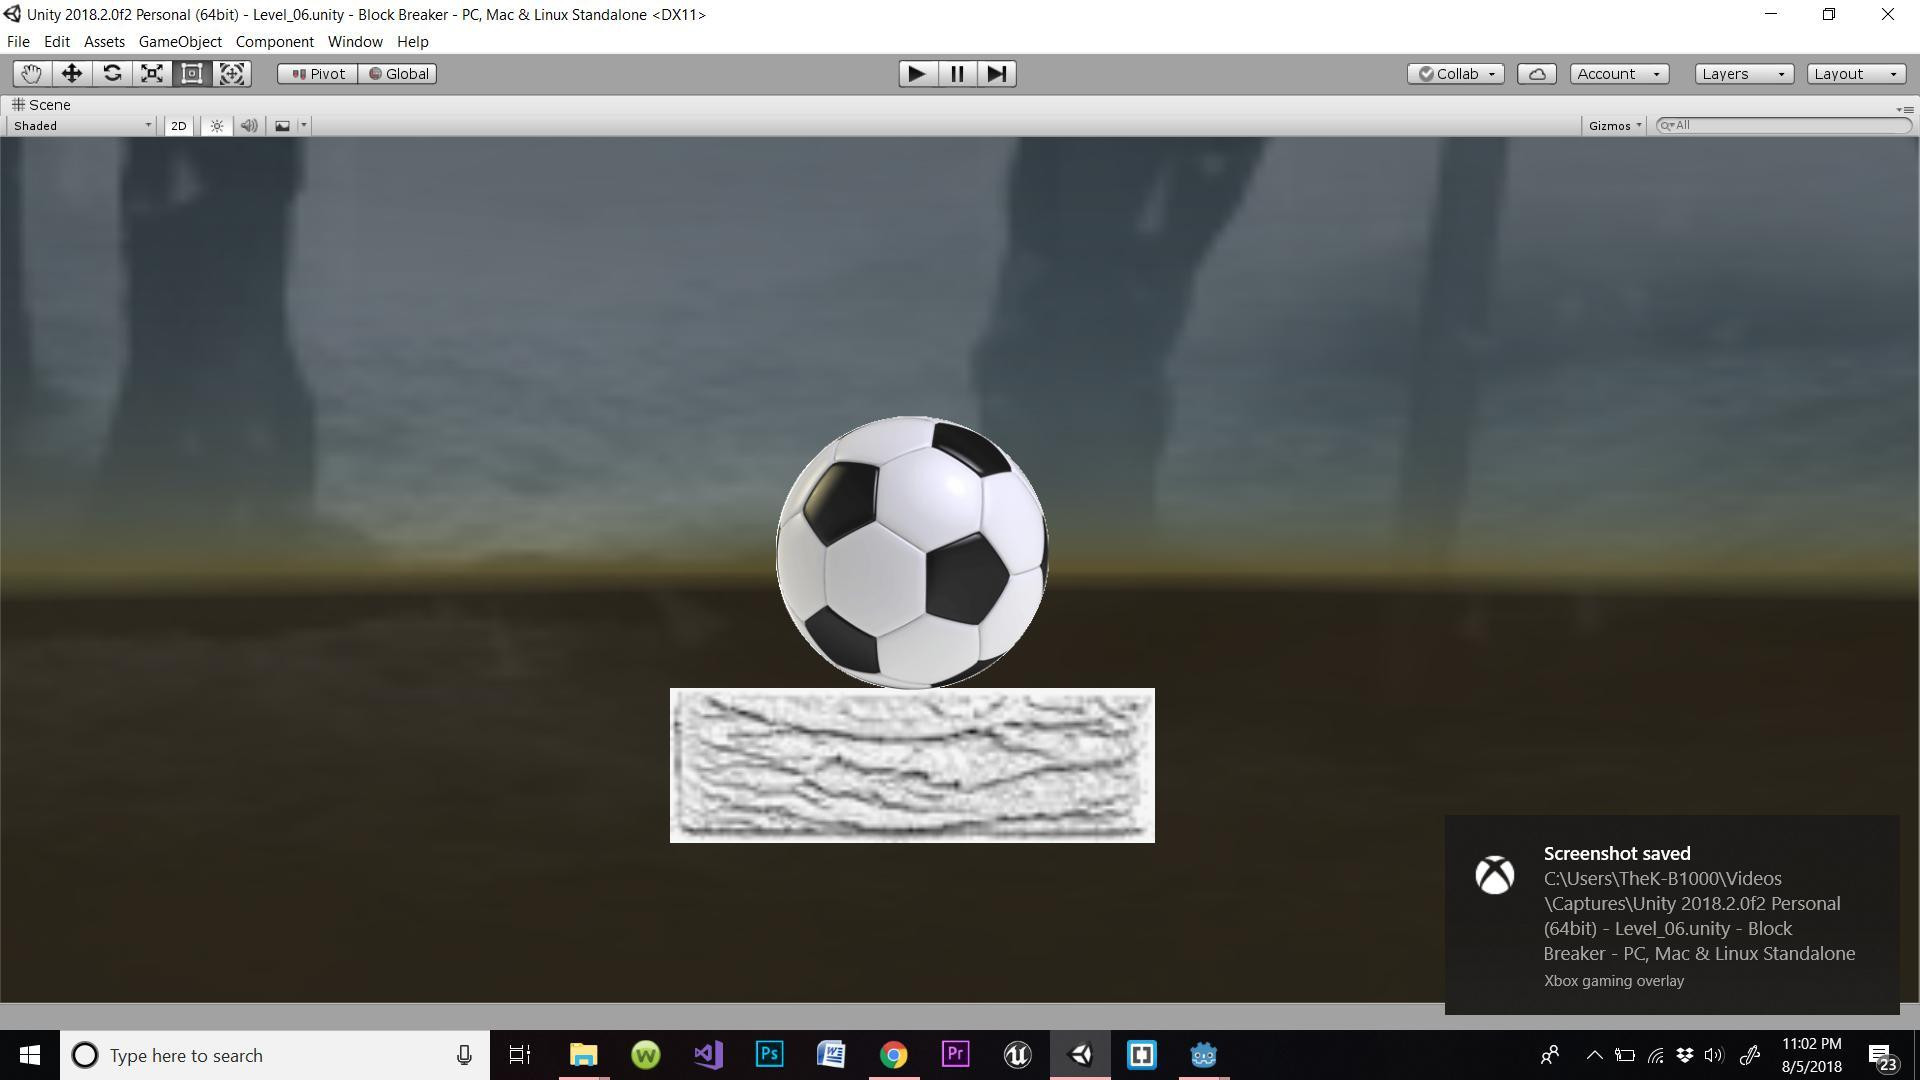
Task: Select the Rotate tool
Action: pos(112,74)
